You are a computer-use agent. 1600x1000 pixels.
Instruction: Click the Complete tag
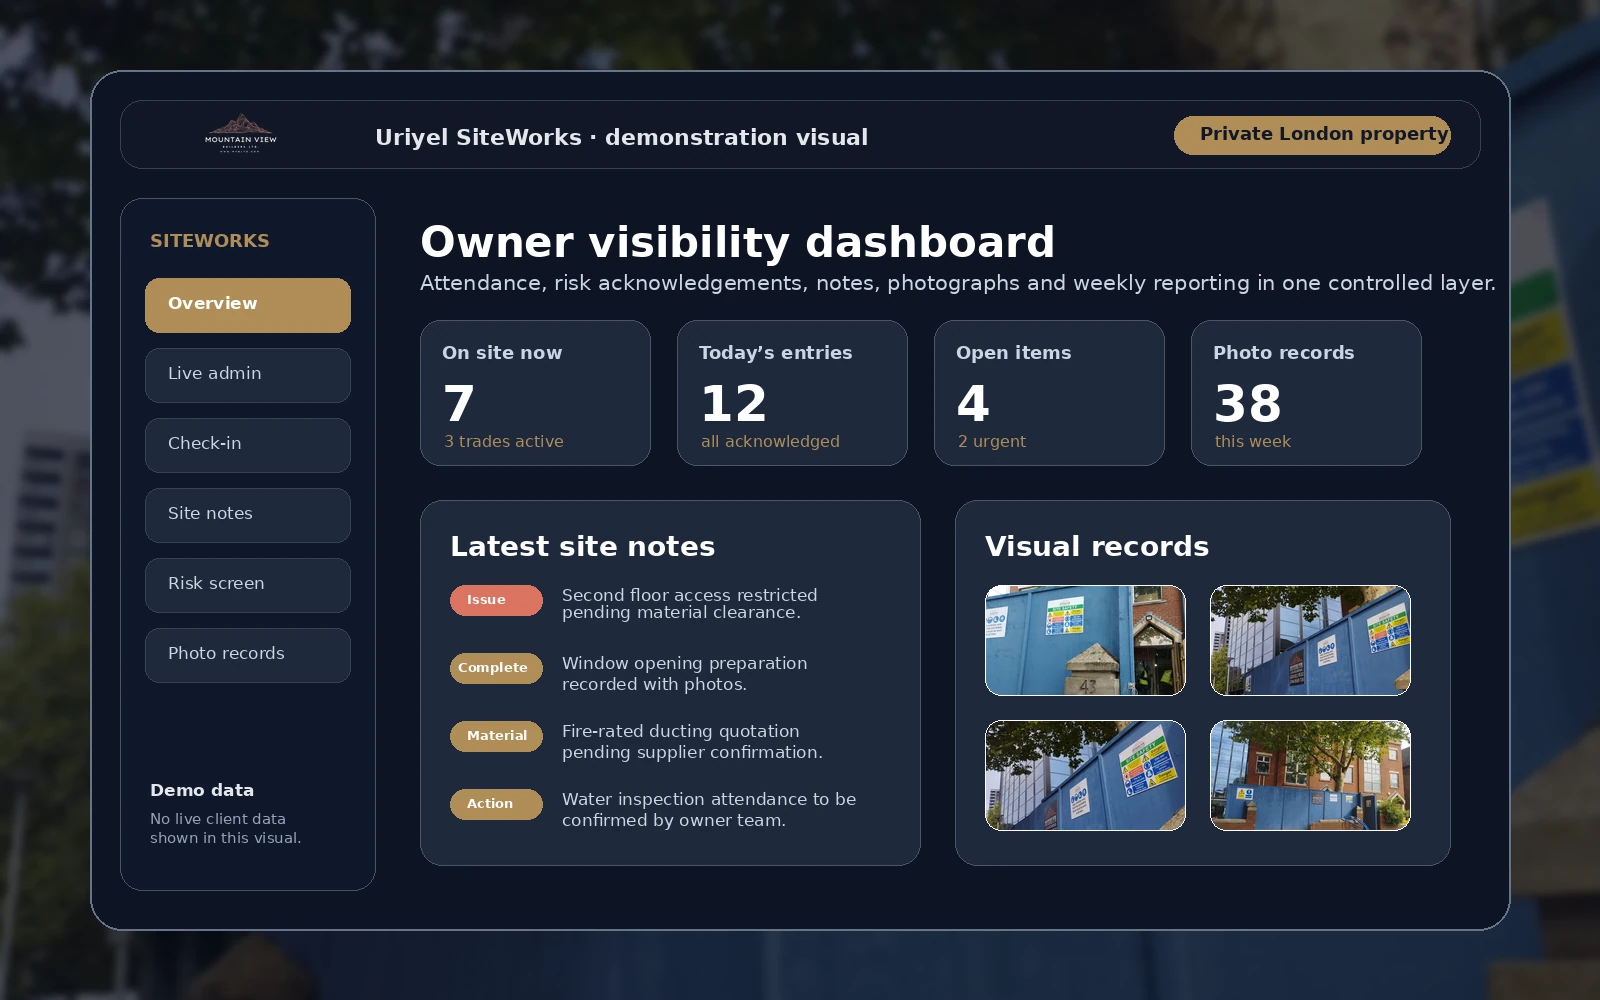496,668
